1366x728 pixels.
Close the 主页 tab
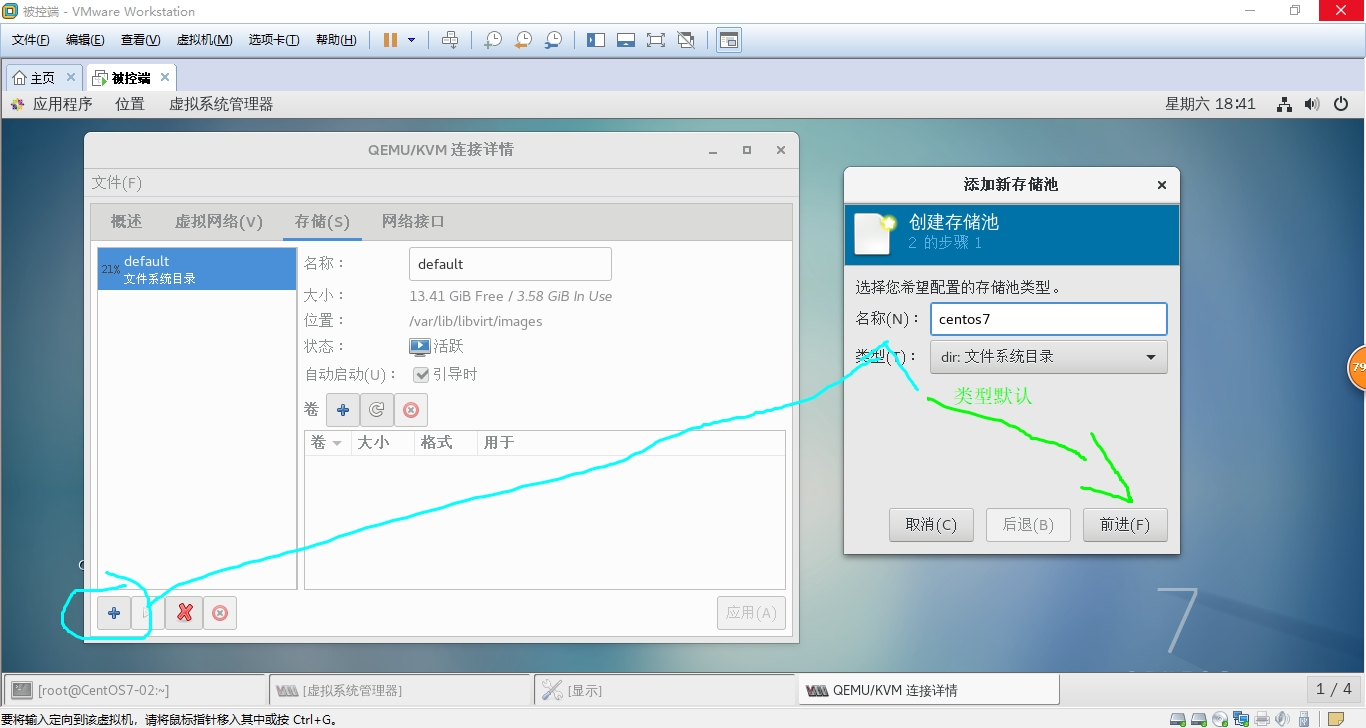pos(71,77)
